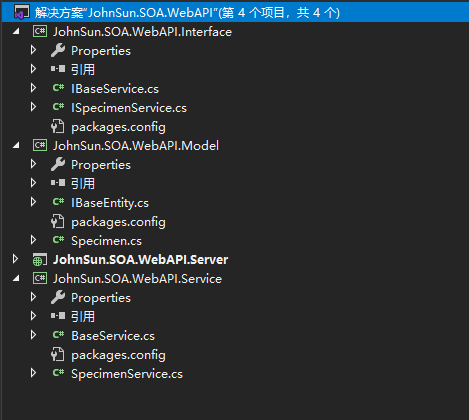Screen dimensions: 469x420
Task: Click the references icon under Model project
Action: point(58,183)
